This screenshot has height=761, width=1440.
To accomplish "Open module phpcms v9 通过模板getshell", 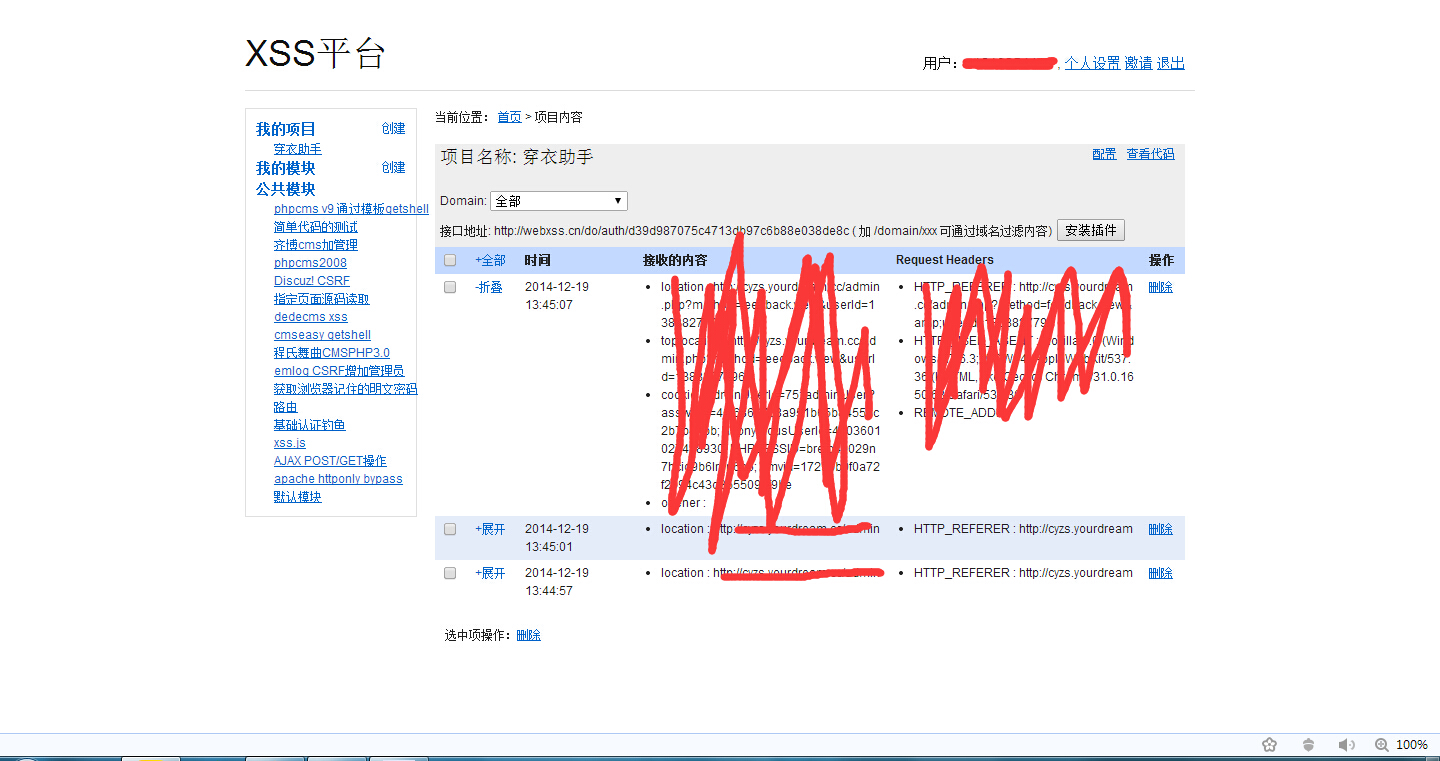I will pos(351,209).
